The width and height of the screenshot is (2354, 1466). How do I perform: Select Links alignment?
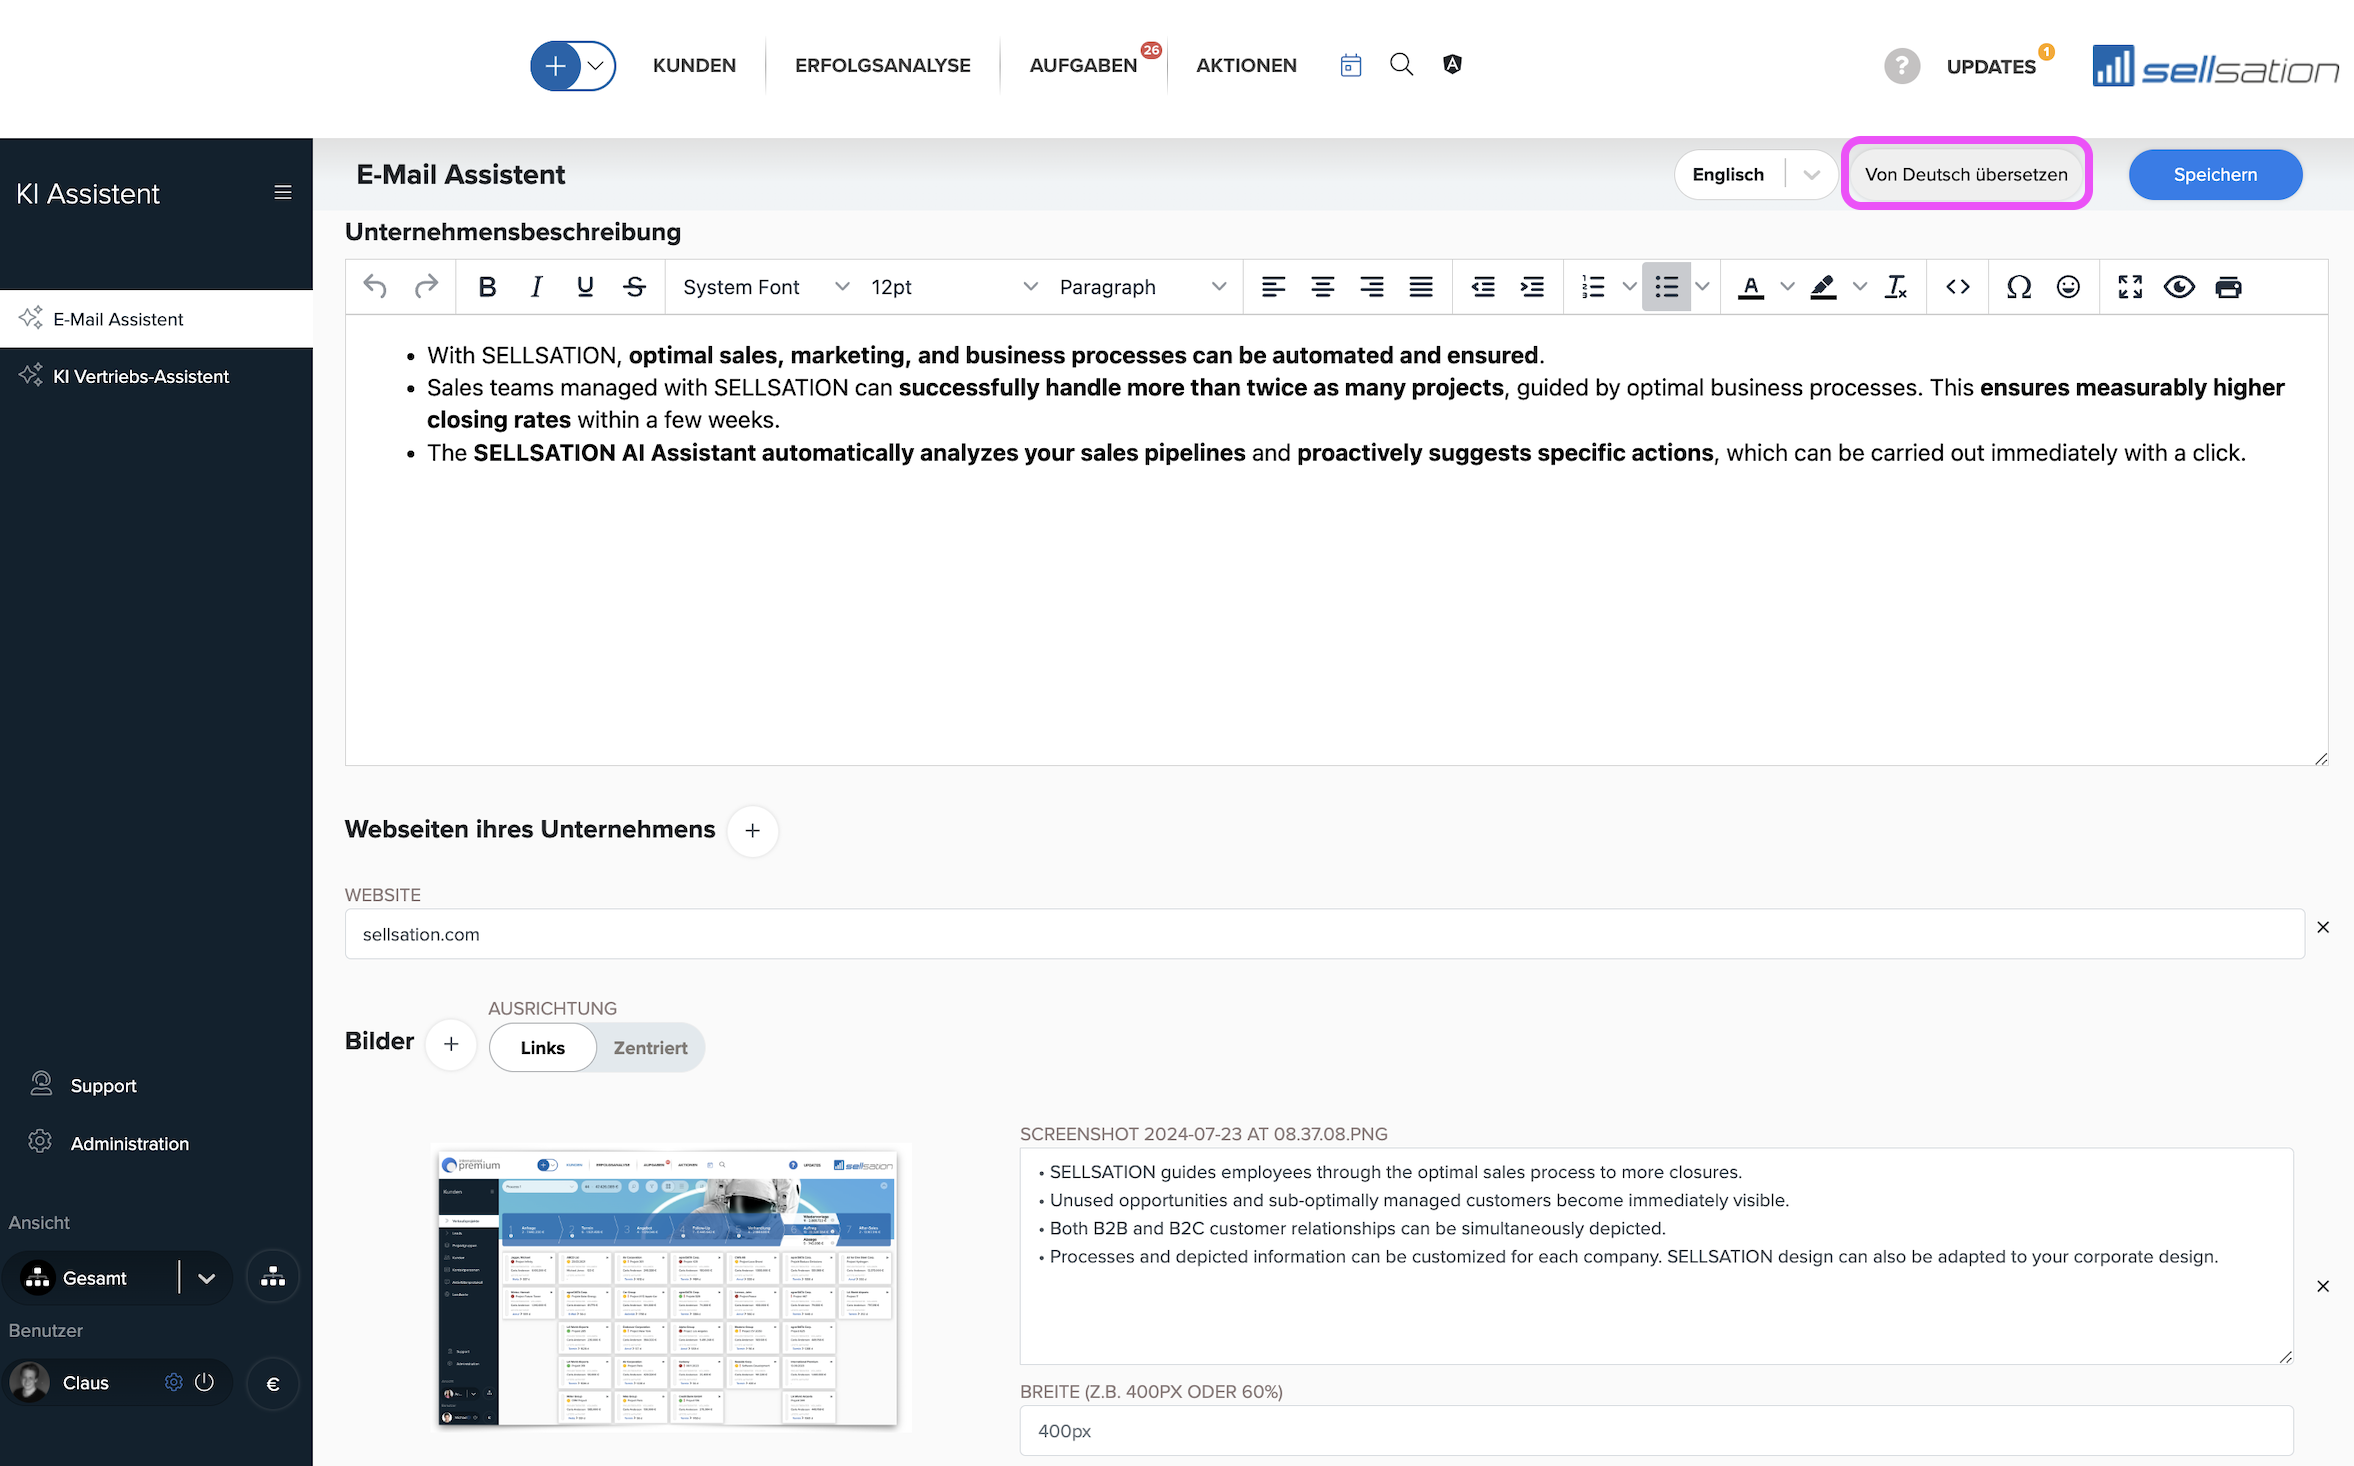[542, 1048]
